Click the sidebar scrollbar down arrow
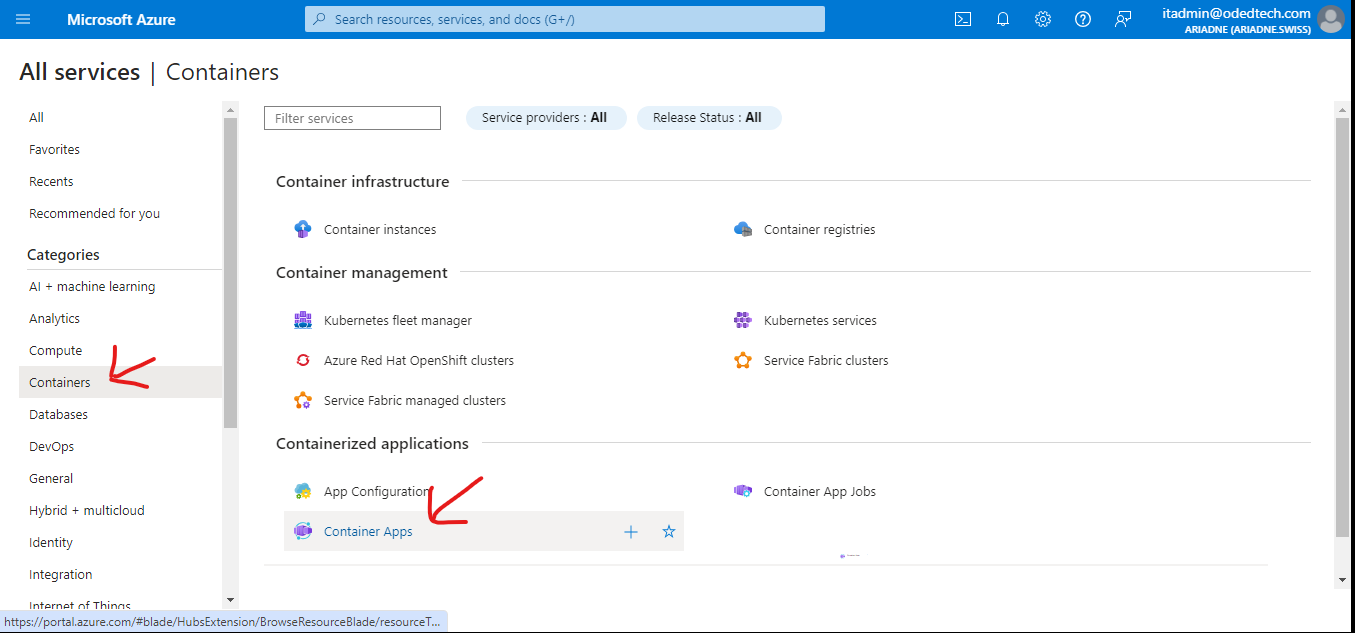The image size is (1355, 633). (x=231, y=599)
